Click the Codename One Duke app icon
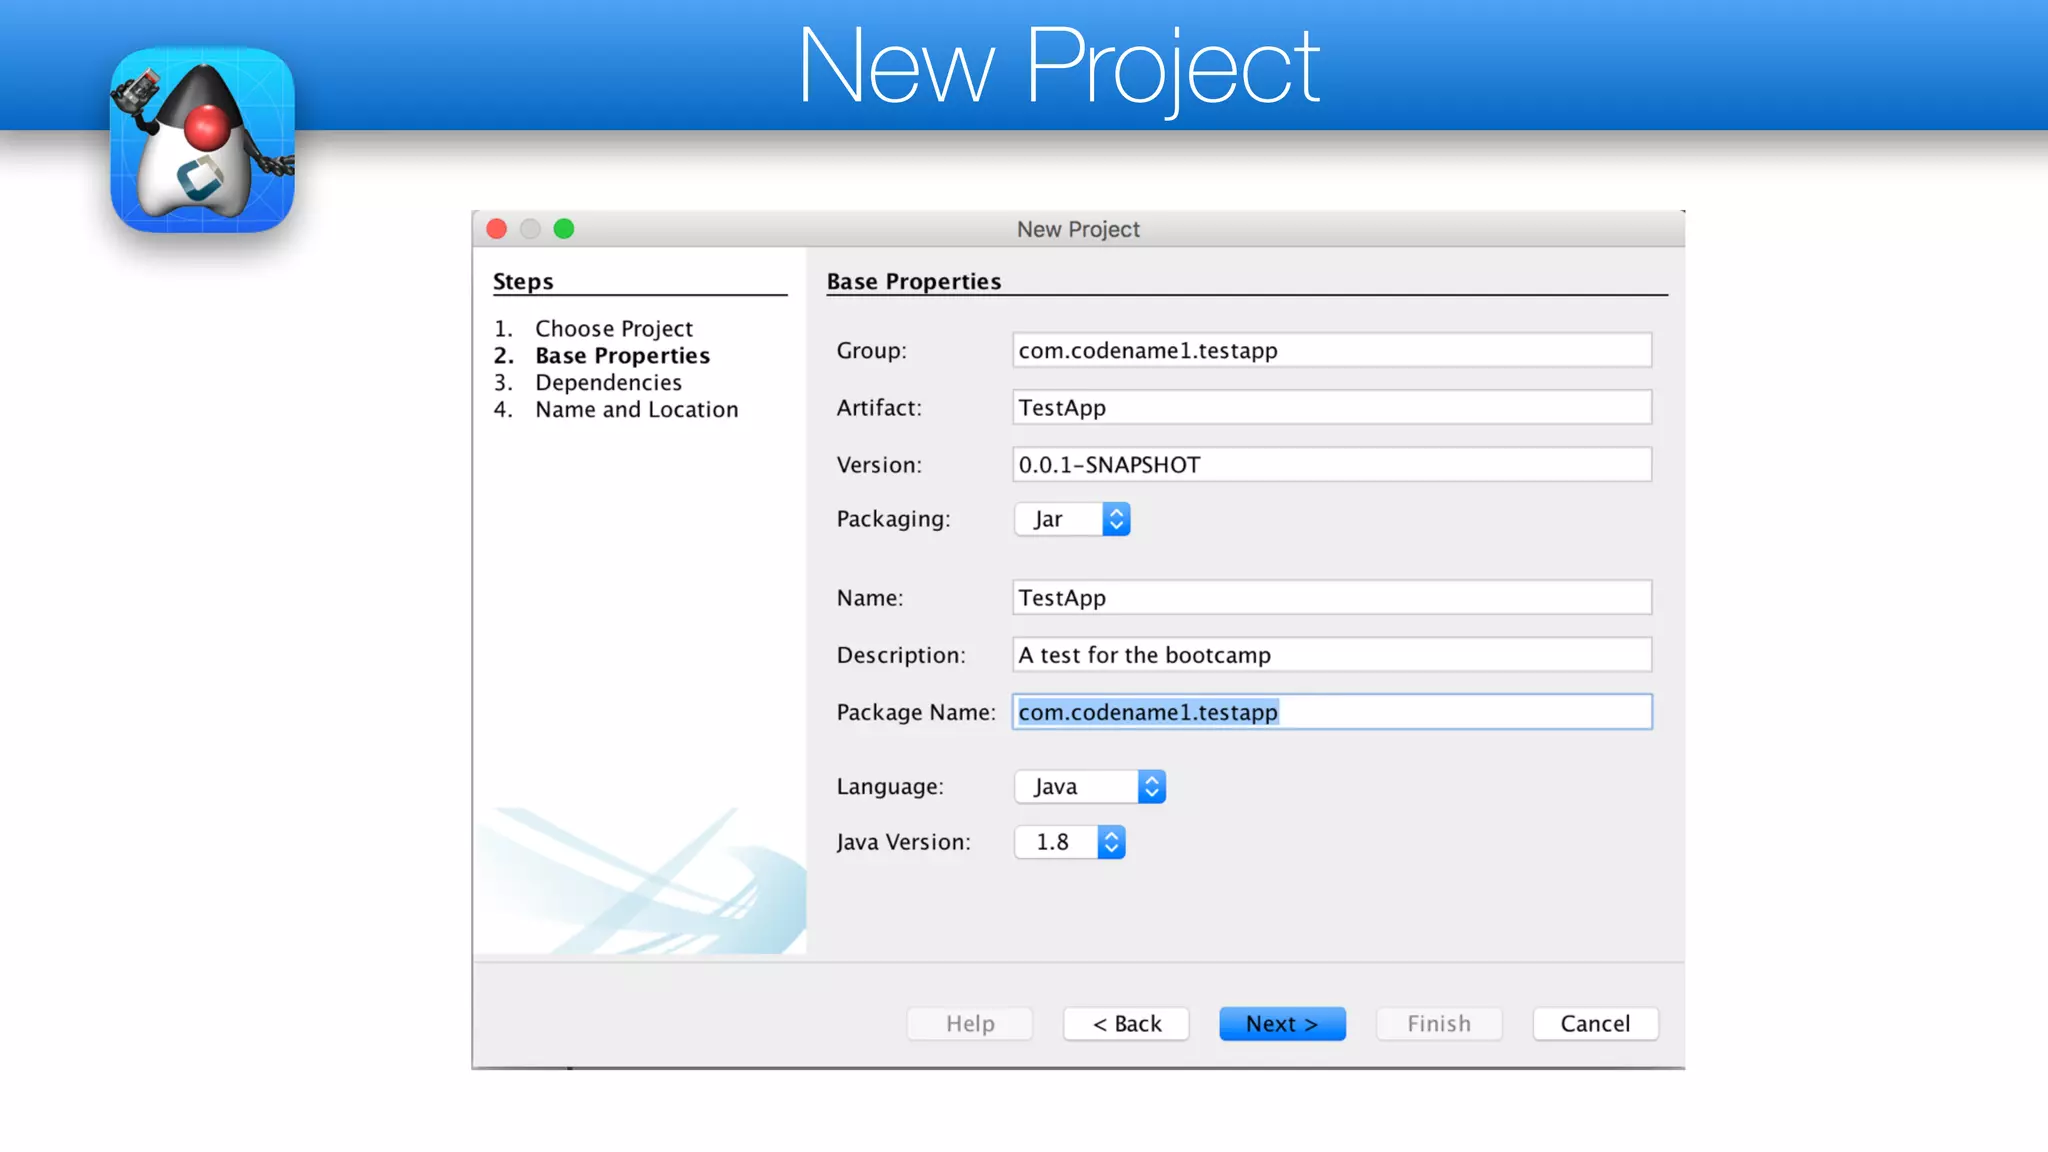The width and height of the screenshot is (2048, 1152). click(x=202, y=140)
